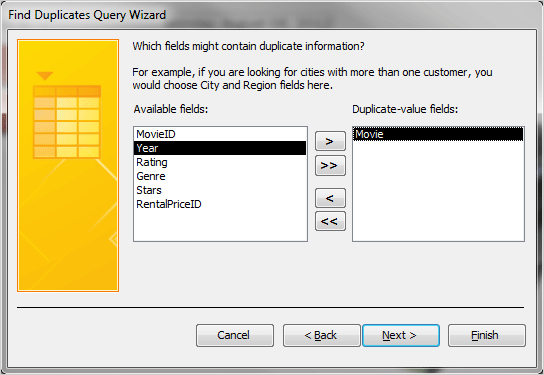Select the Stars field
The height and width of the screenshot is (375, 544).
(220, 190)
